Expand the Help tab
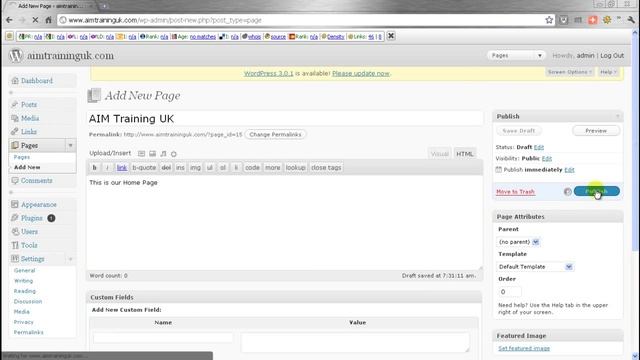The width and height of the screenshot is (640, 360). coord(608,72)
